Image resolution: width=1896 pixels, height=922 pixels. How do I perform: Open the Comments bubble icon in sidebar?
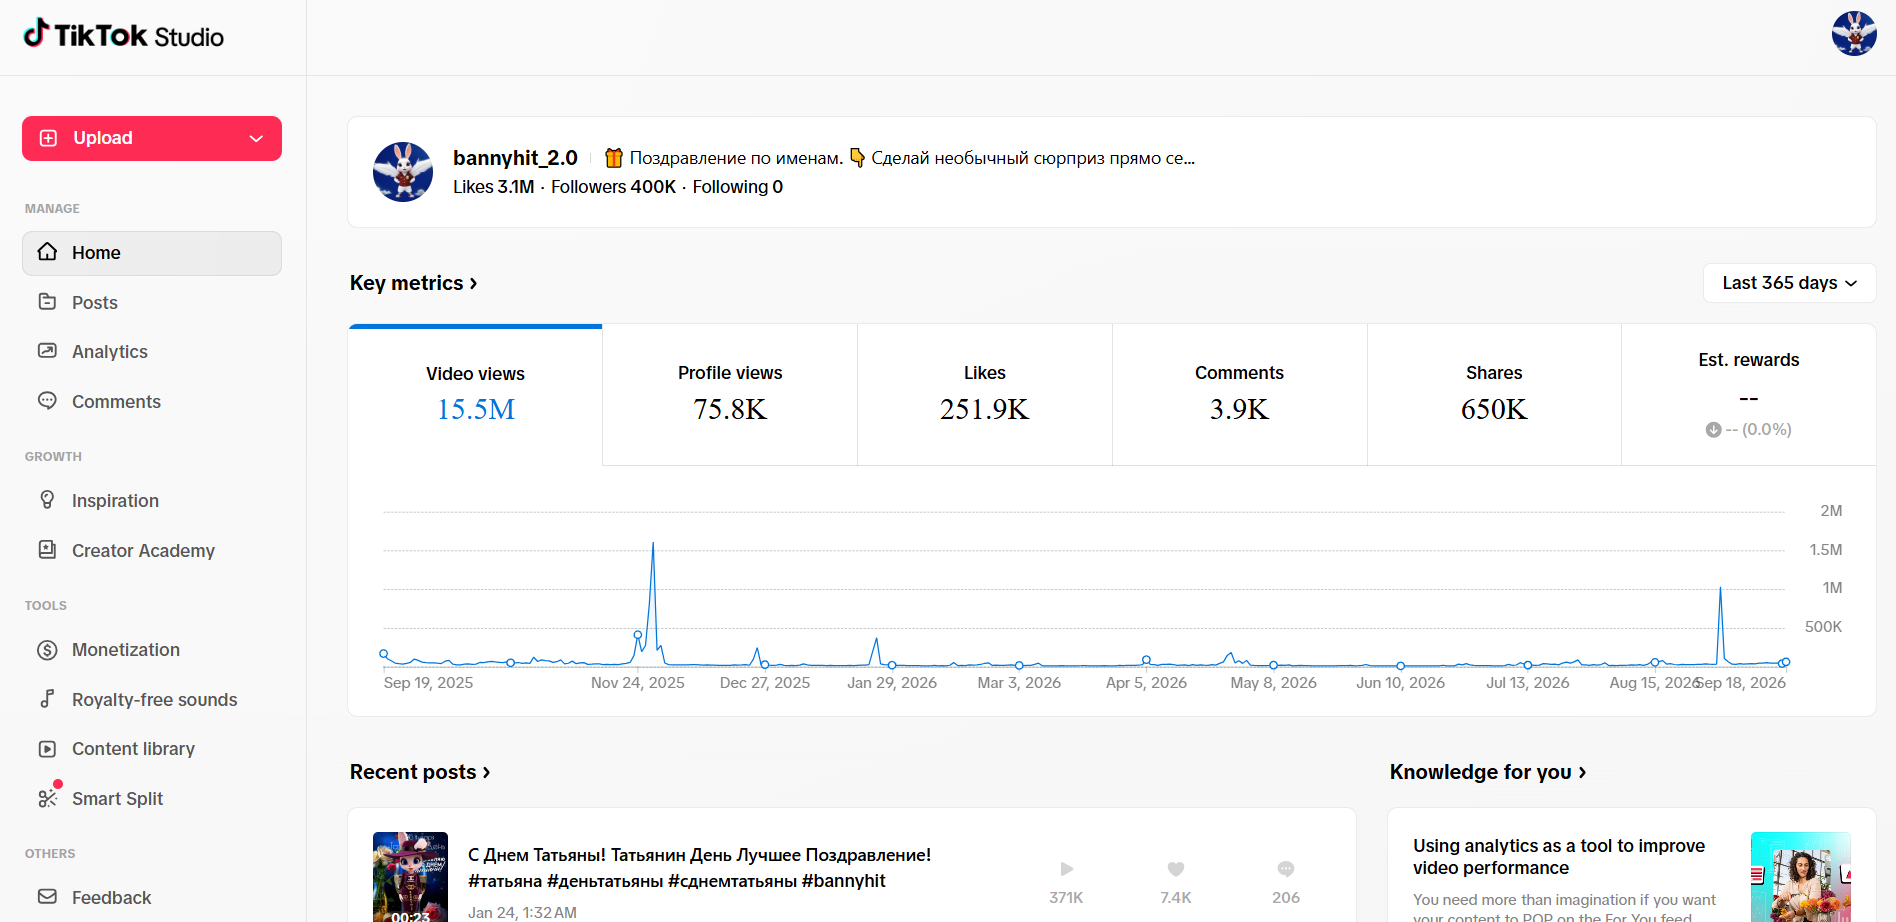point(47,400)
